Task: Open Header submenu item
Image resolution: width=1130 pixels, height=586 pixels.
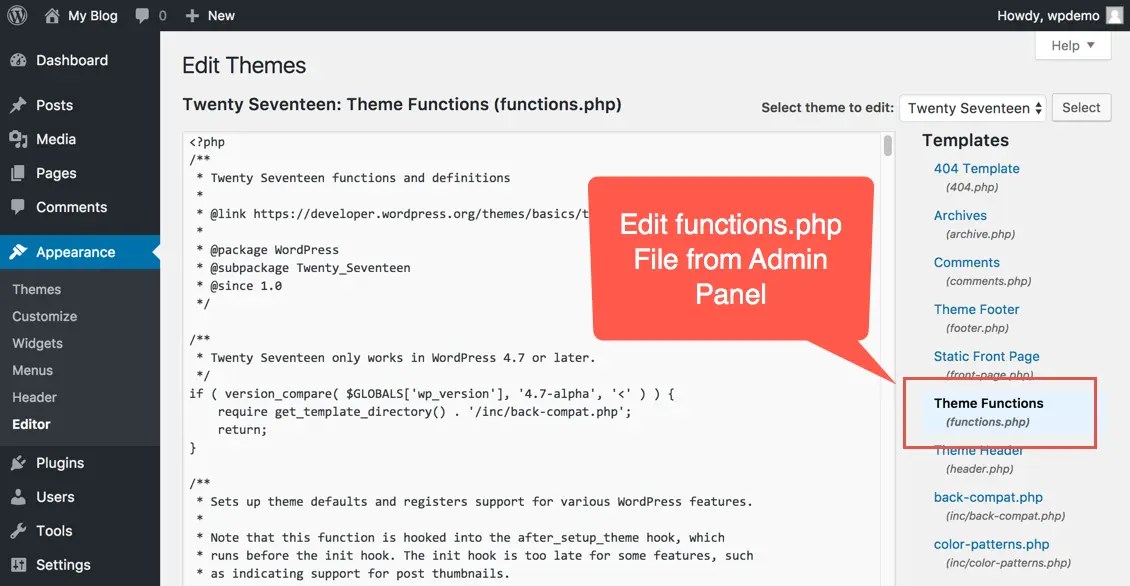Action: 35,397
